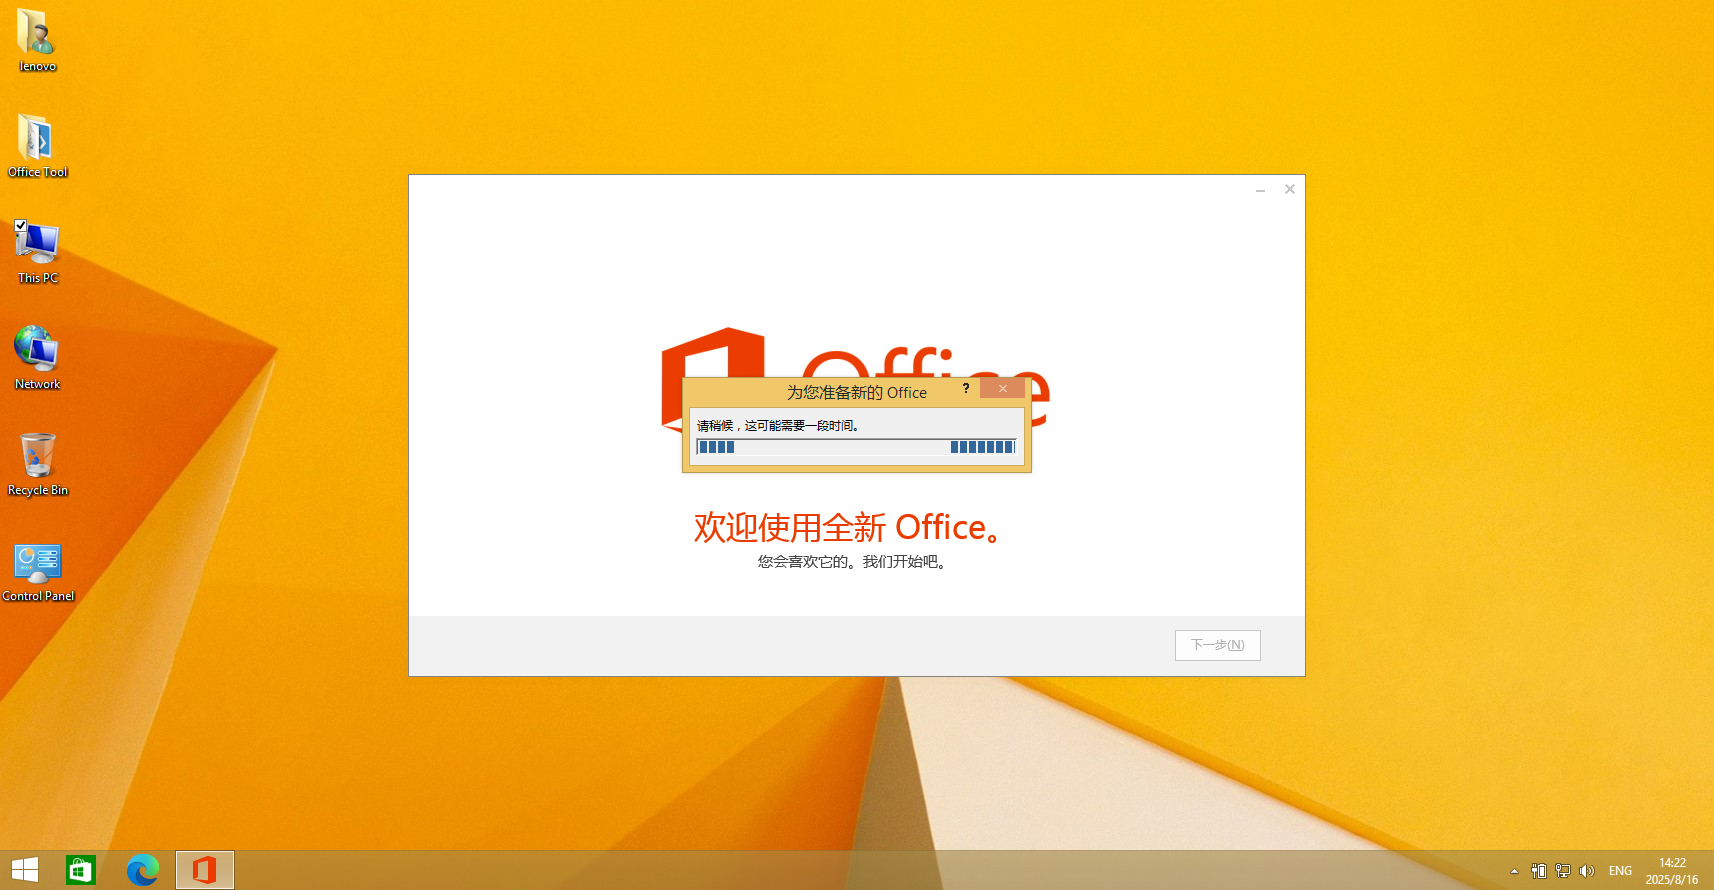Click the help question mark in dialog
1714x890 pixels.
(966, 388)
